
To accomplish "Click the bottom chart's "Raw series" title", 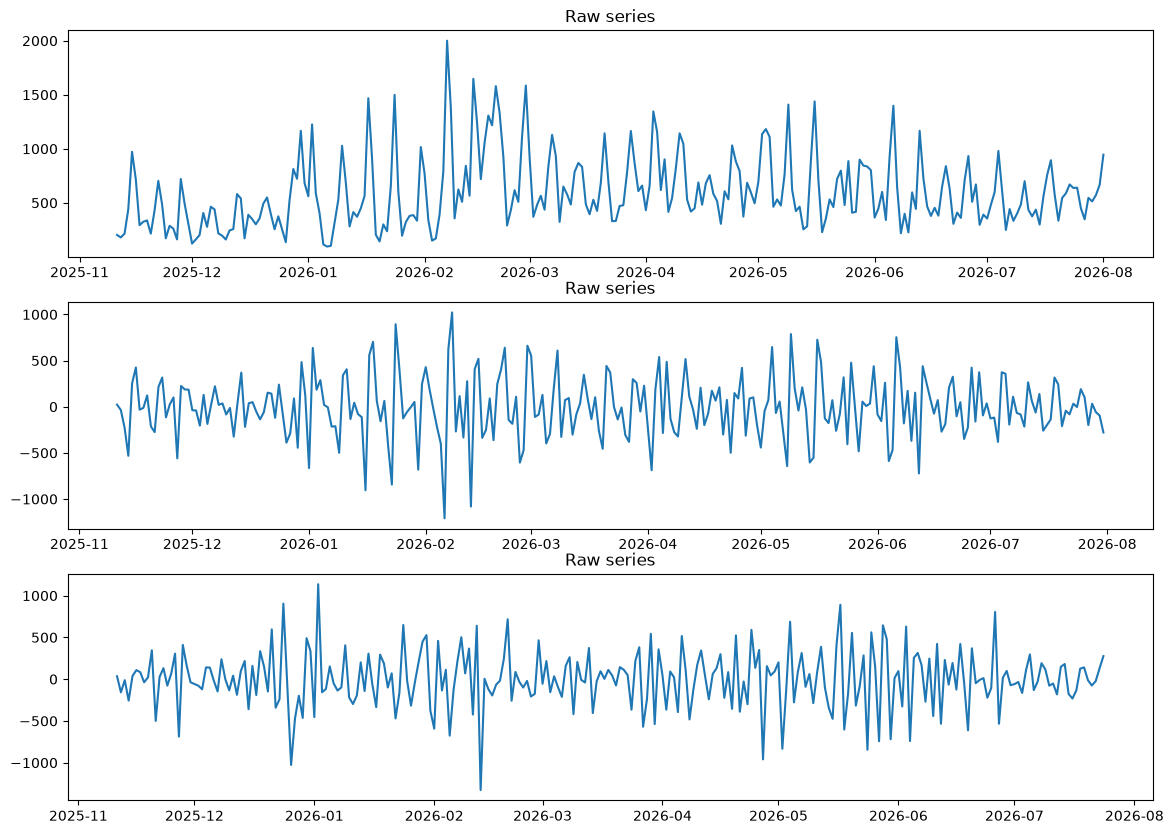I will point(610,560).
